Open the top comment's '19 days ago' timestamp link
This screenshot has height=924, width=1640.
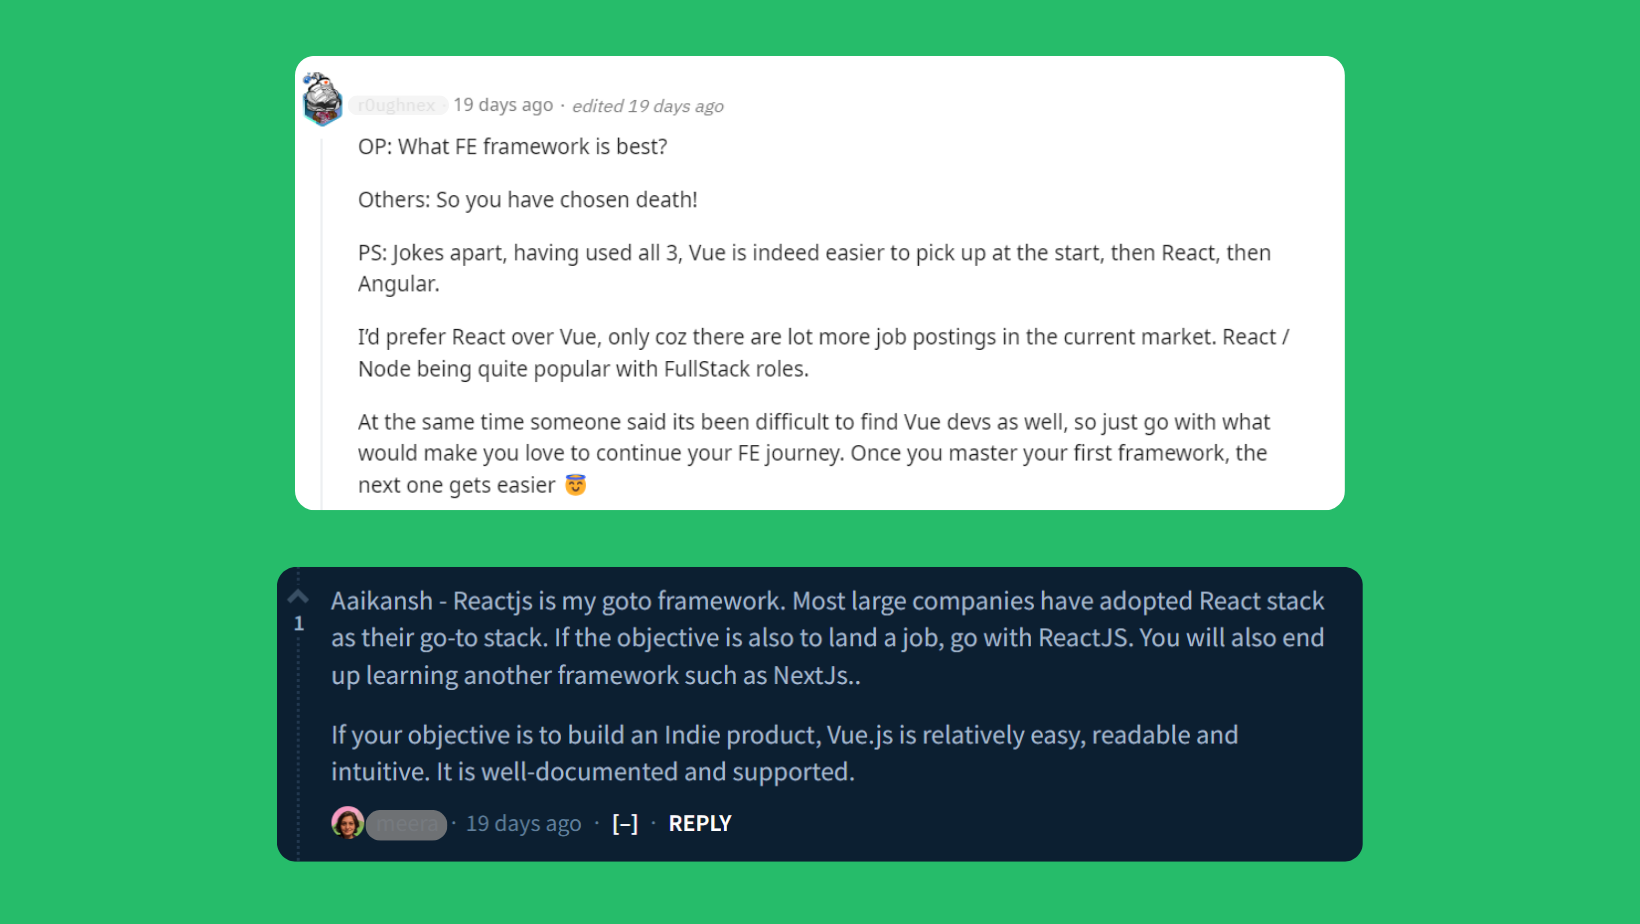click(x=502, y=104)
